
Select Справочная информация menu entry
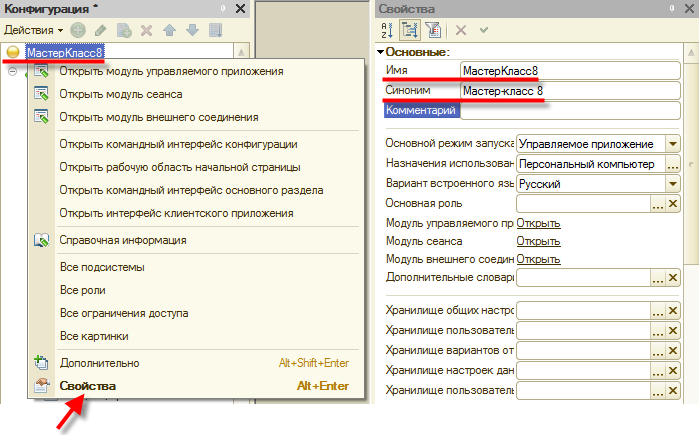click(122, 240)
